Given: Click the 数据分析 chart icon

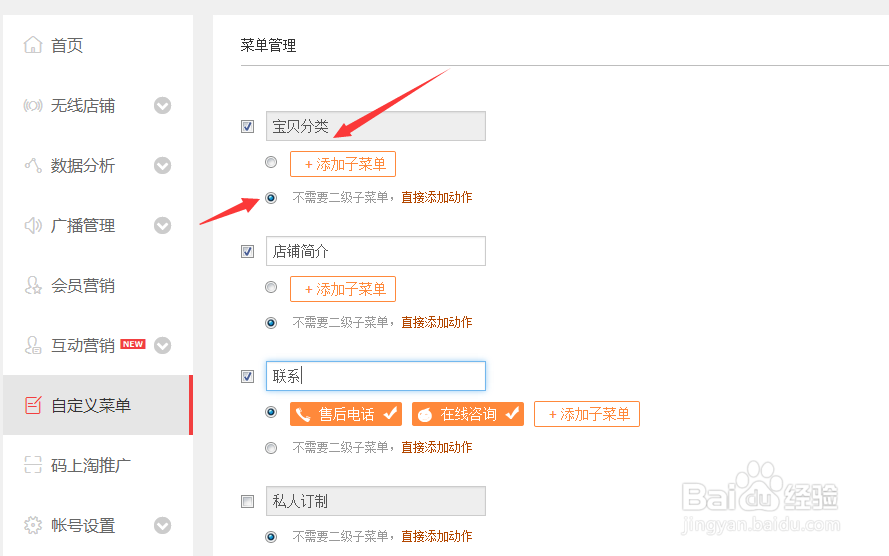Looking at the screenshot, I should [x=33, y=165].
